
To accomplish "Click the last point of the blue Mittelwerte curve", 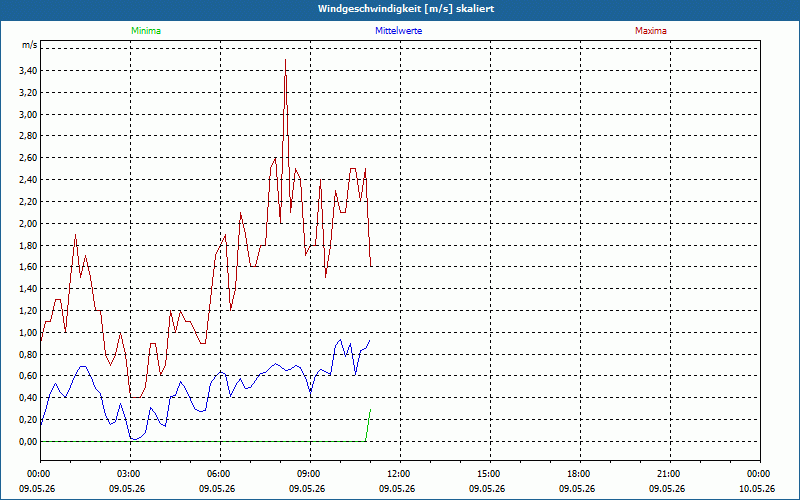I will click(x=369, y=341).
